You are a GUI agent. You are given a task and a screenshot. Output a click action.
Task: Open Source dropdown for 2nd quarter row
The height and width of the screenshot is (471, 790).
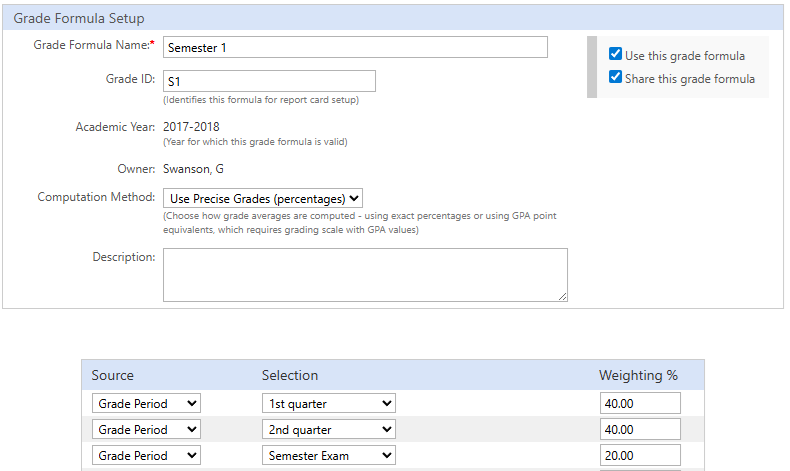coord(146,430)
